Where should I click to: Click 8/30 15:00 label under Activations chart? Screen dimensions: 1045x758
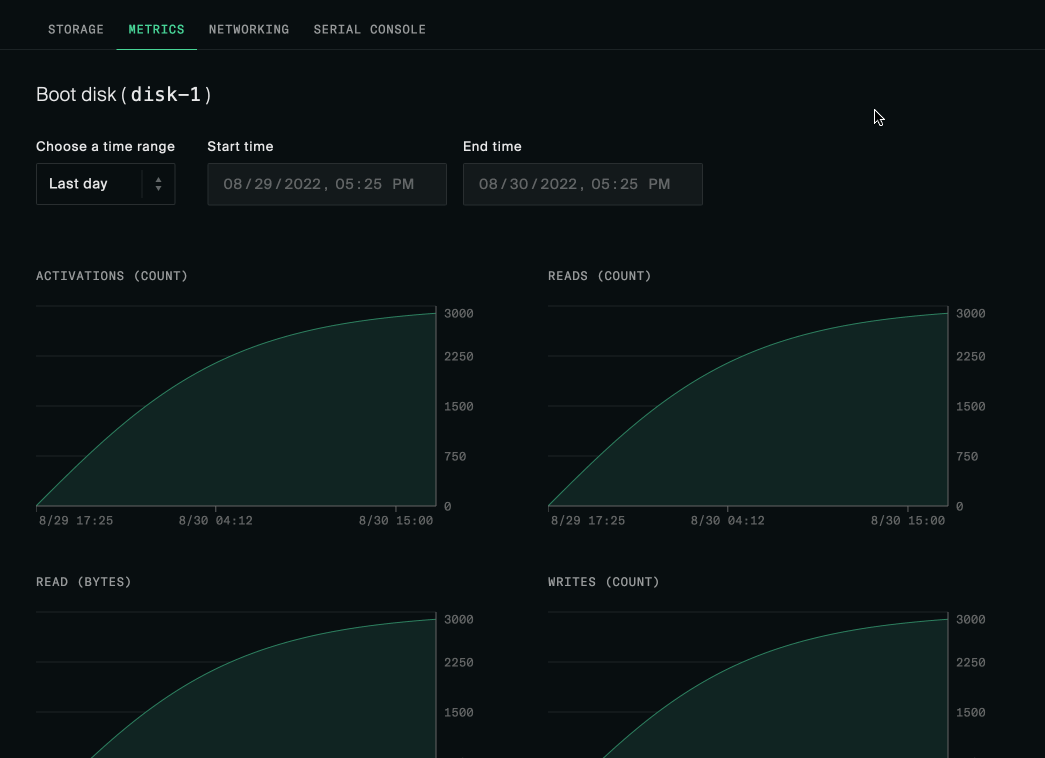396,521
